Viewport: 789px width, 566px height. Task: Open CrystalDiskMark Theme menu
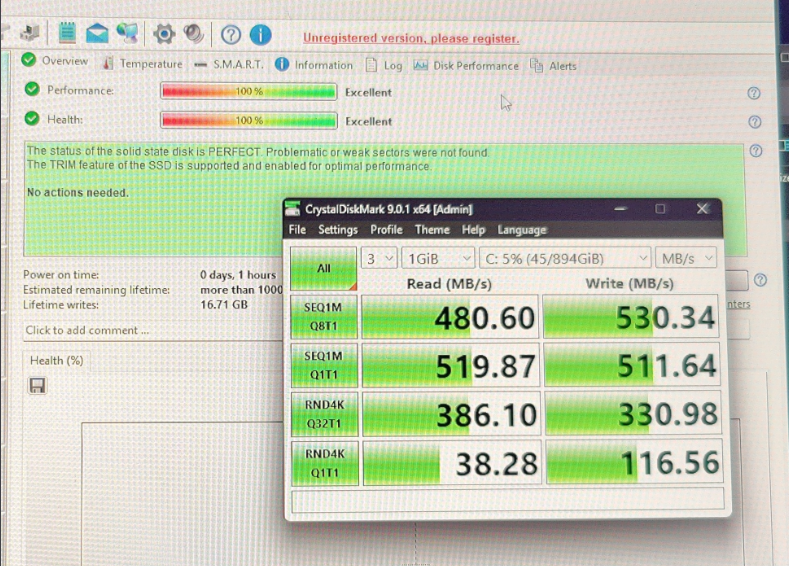(x=432, y=230)
